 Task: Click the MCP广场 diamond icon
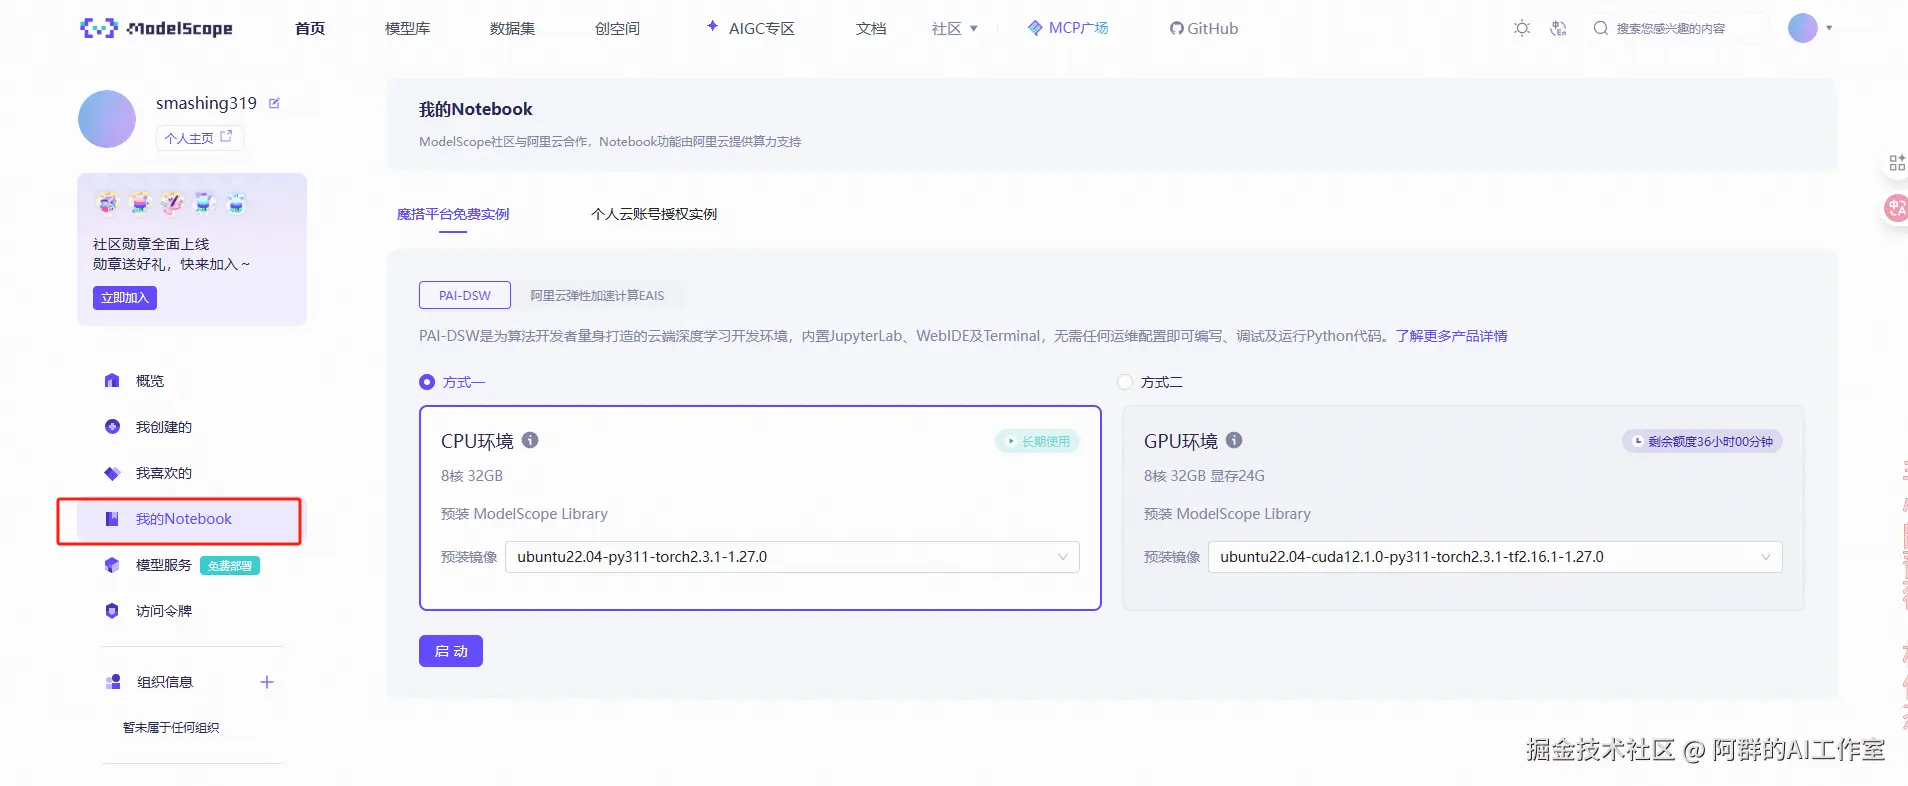pos(1035,28)
